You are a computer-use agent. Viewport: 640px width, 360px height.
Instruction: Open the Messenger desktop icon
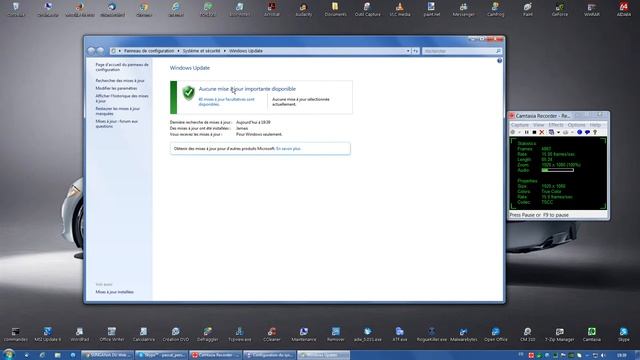point(463,10)
